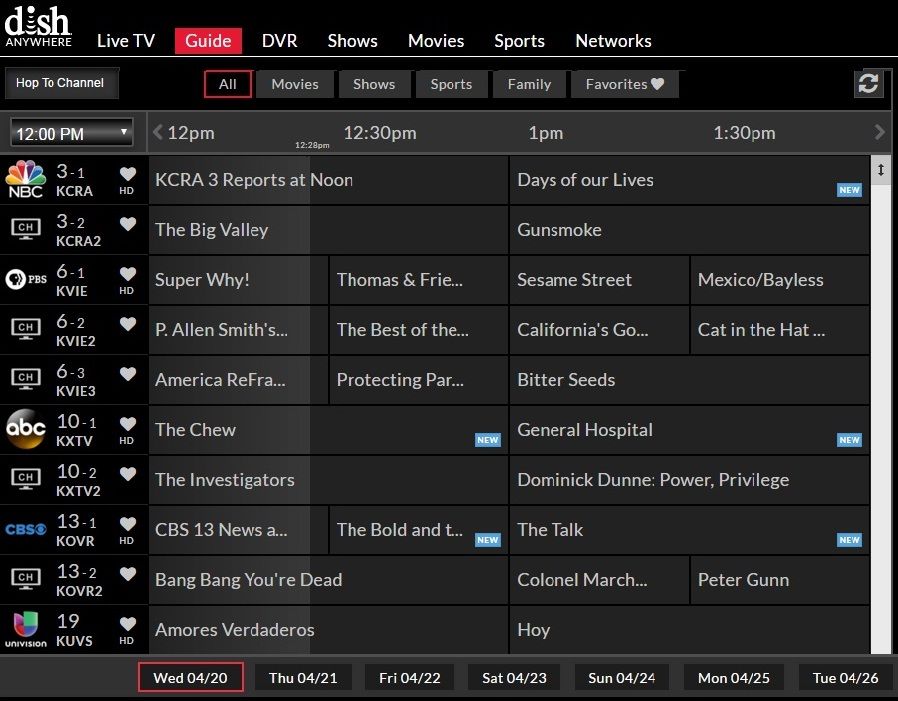Favorite channel 3-1 KCRA with heart
Screen dimensions: 898x701
coord(127,174)
